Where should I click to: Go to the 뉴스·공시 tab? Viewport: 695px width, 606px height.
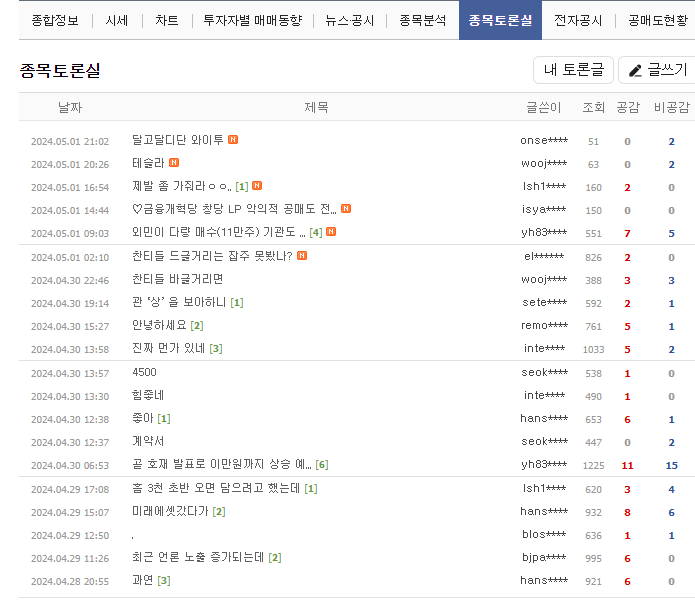[349, 20]
